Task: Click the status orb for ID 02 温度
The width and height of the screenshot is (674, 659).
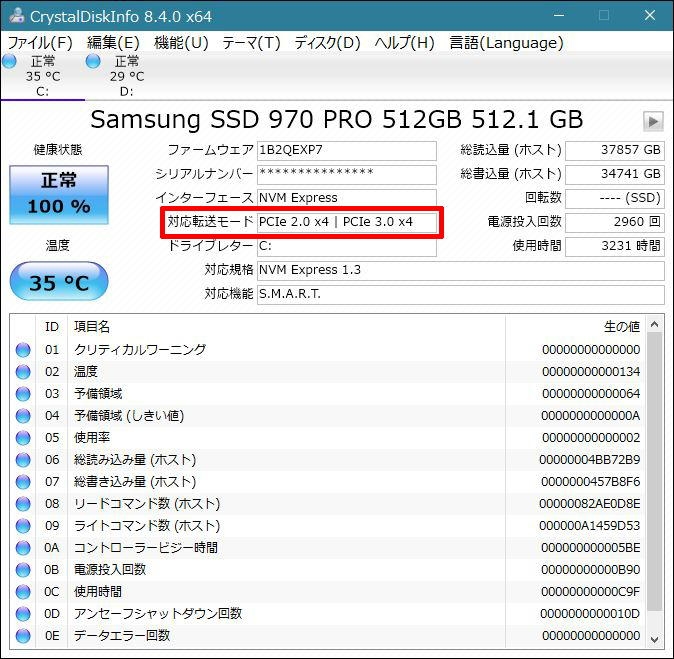Action: 23,372
